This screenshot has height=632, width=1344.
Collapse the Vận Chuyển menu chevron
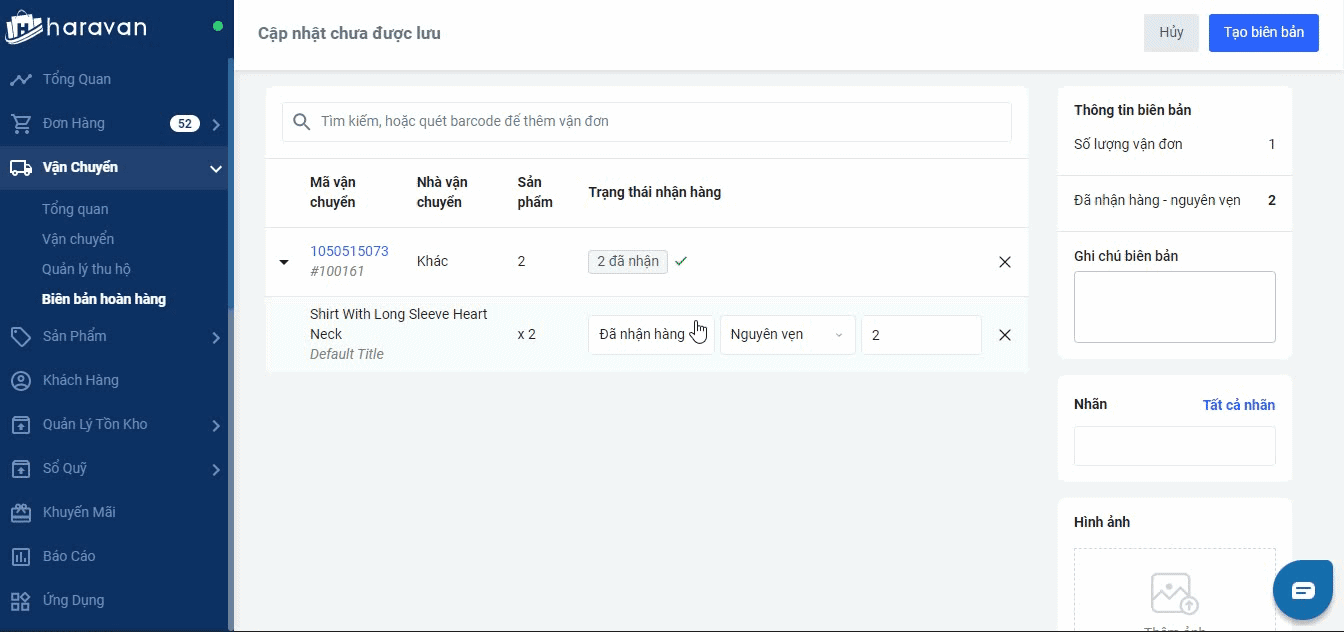tap(216, 169)
